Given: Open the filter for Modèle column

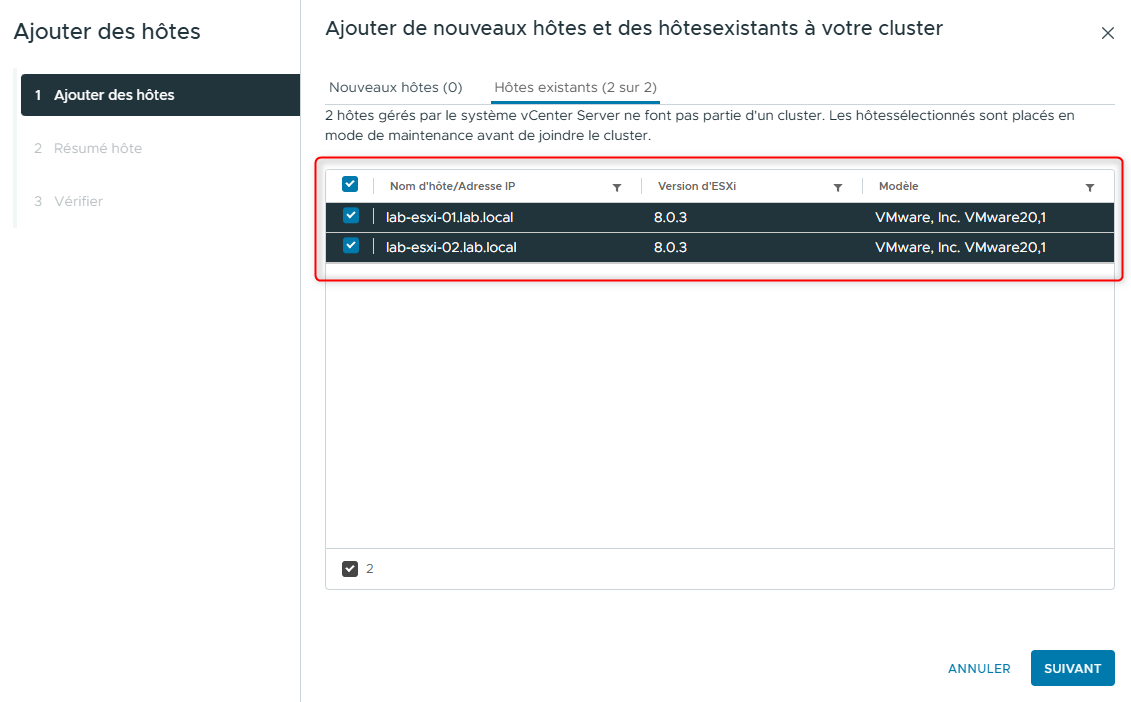Looking at the screenshot, I should (x=1090, y=187).
